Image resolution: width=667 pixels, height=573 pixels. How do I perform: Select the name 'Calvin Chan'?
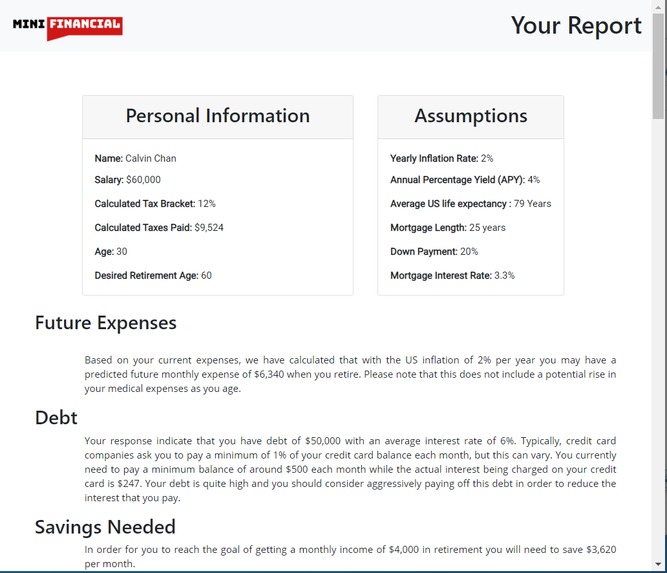coord(151,158)
